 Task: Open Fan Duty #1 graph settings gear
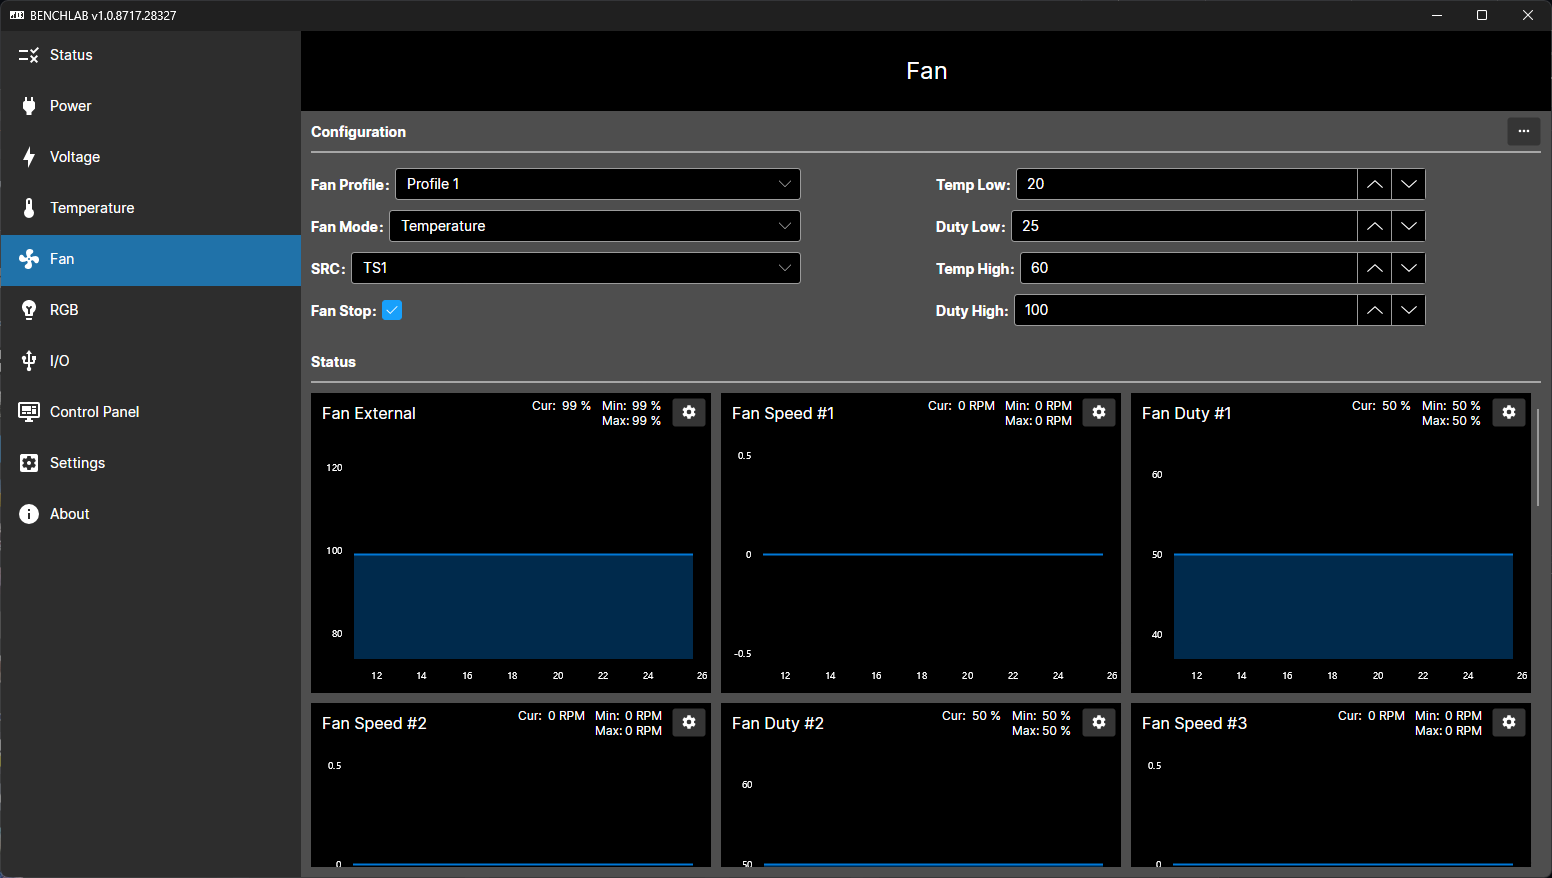point(1509,412)
